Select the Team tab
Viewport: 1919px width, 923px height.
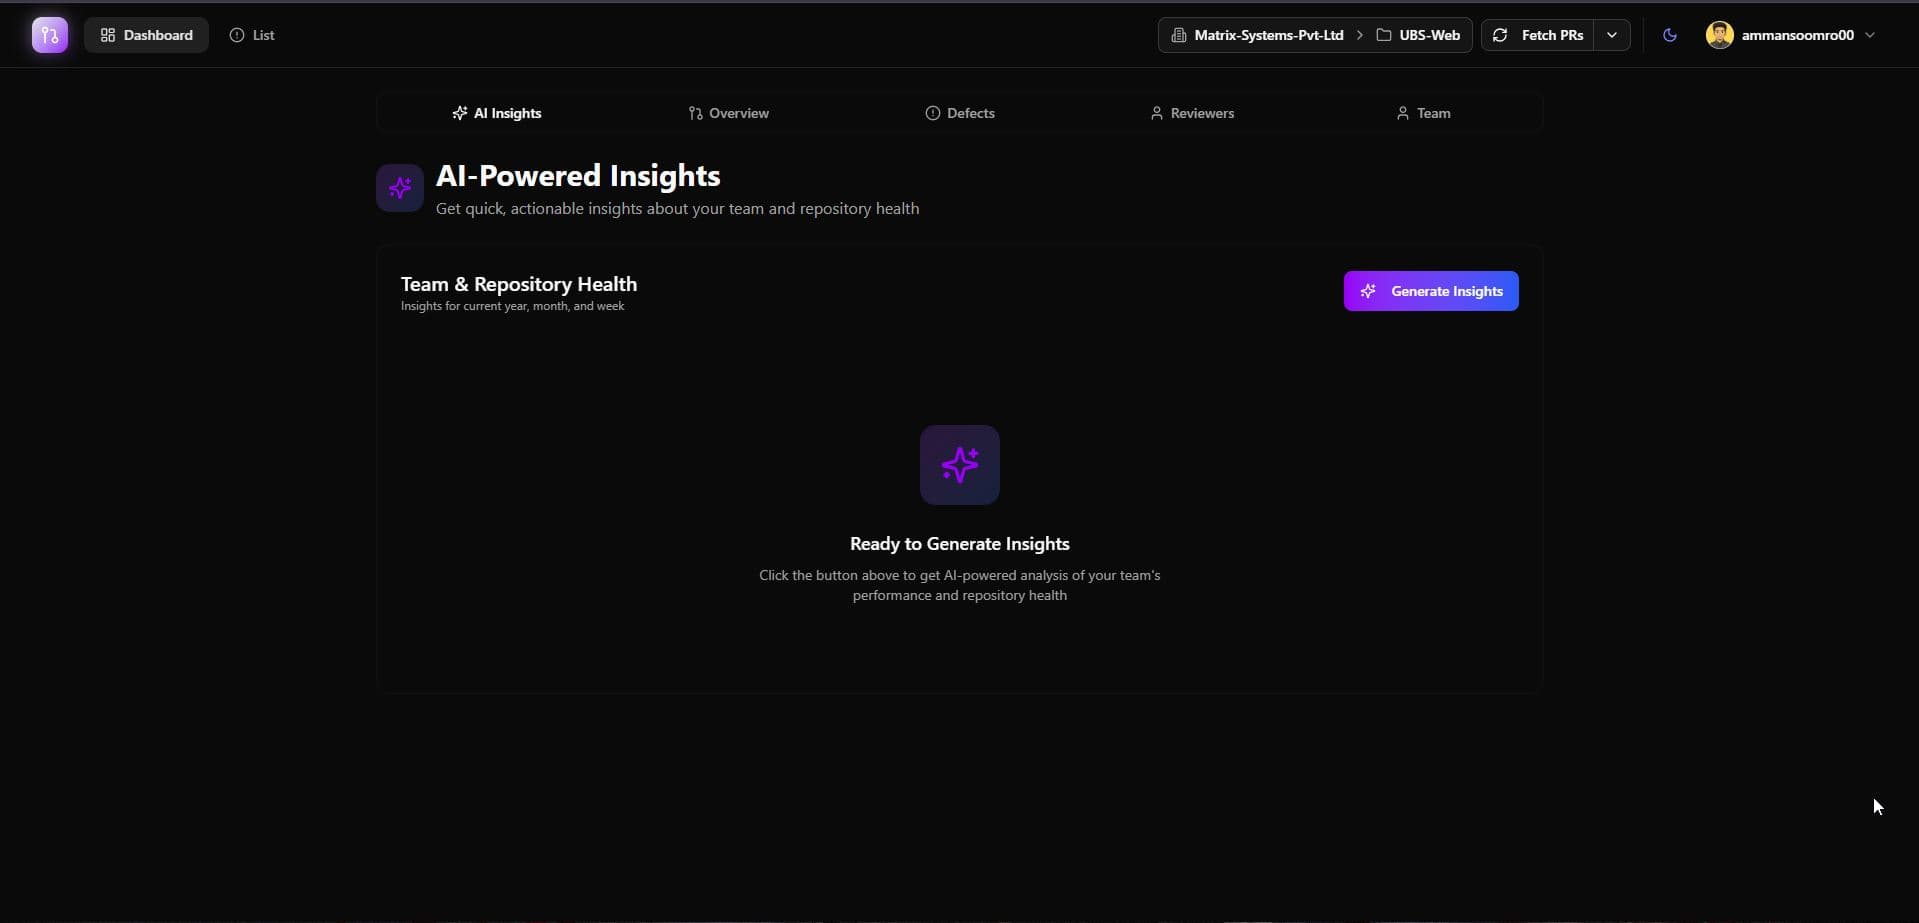tap(1423, 113)
